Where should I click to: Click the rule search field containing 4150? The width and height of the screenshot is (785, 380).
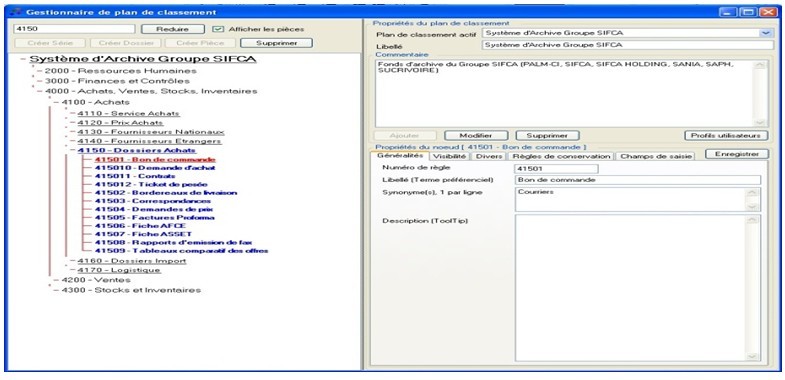[x=74, y=29]
